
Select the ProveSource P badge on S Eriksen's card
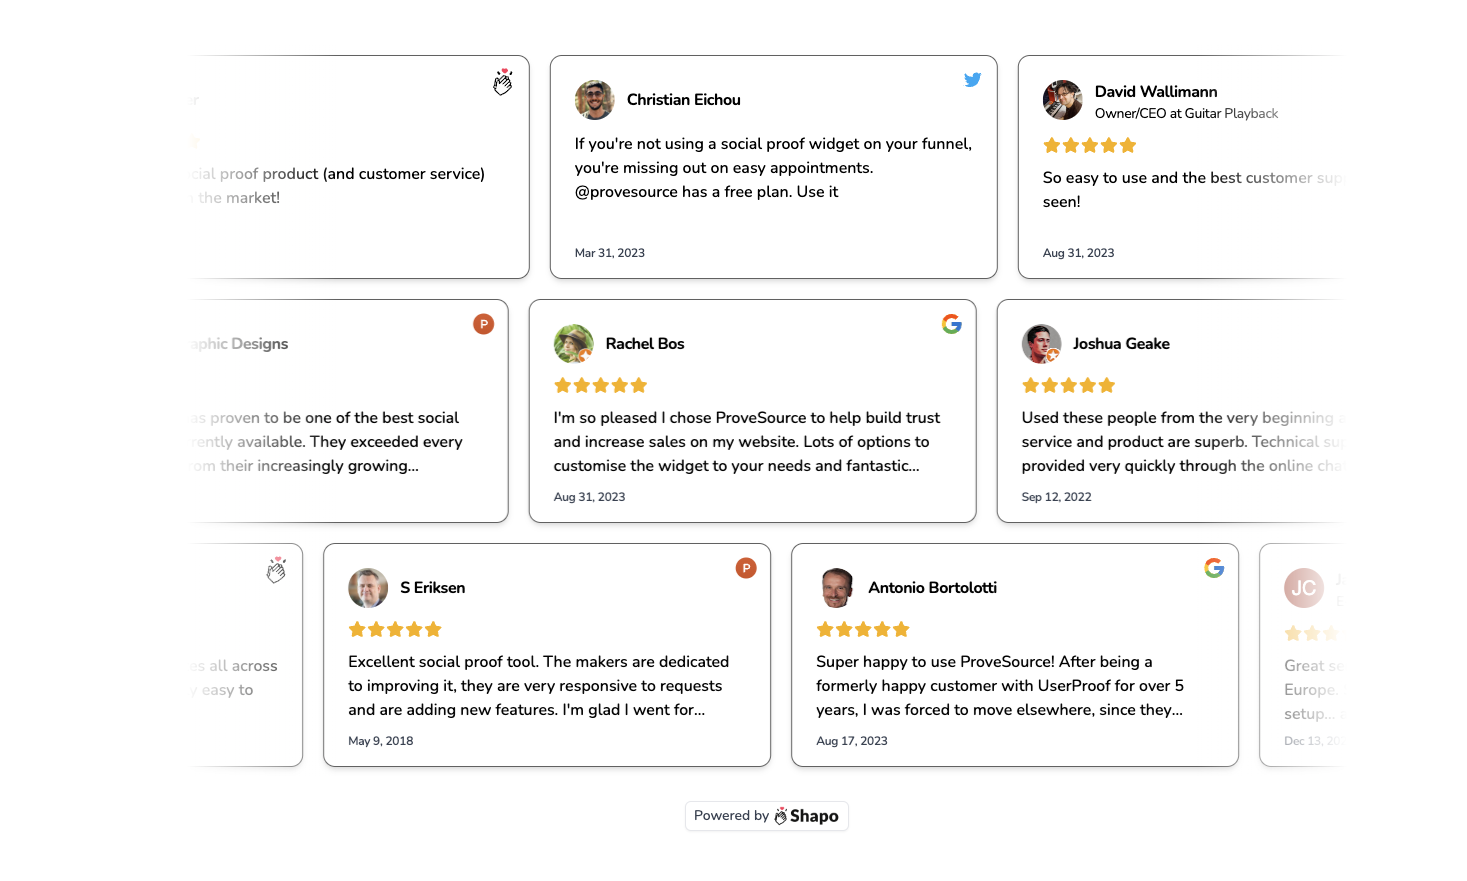click(746, 567)
